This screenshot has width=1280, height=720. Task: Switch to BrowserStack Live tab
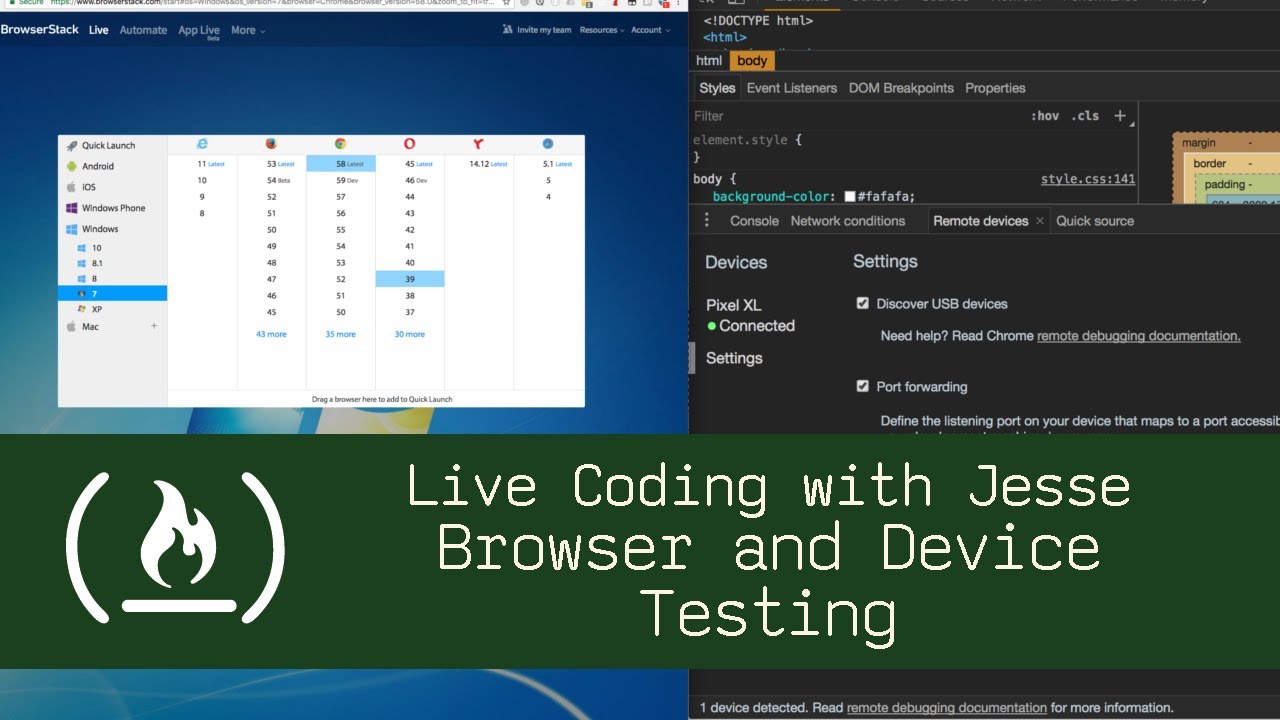click(x=98, y=30)
